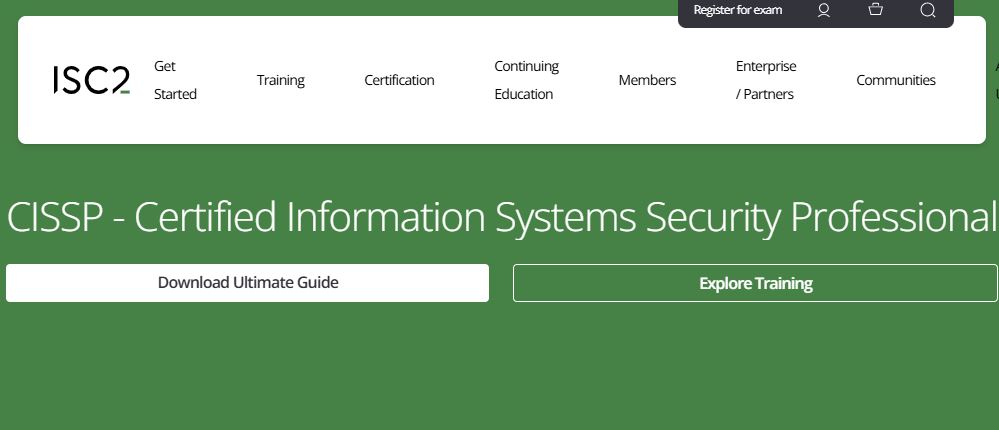Click the Explore Training button
This screenshot has height=430, width=999.
click(756, 283)
